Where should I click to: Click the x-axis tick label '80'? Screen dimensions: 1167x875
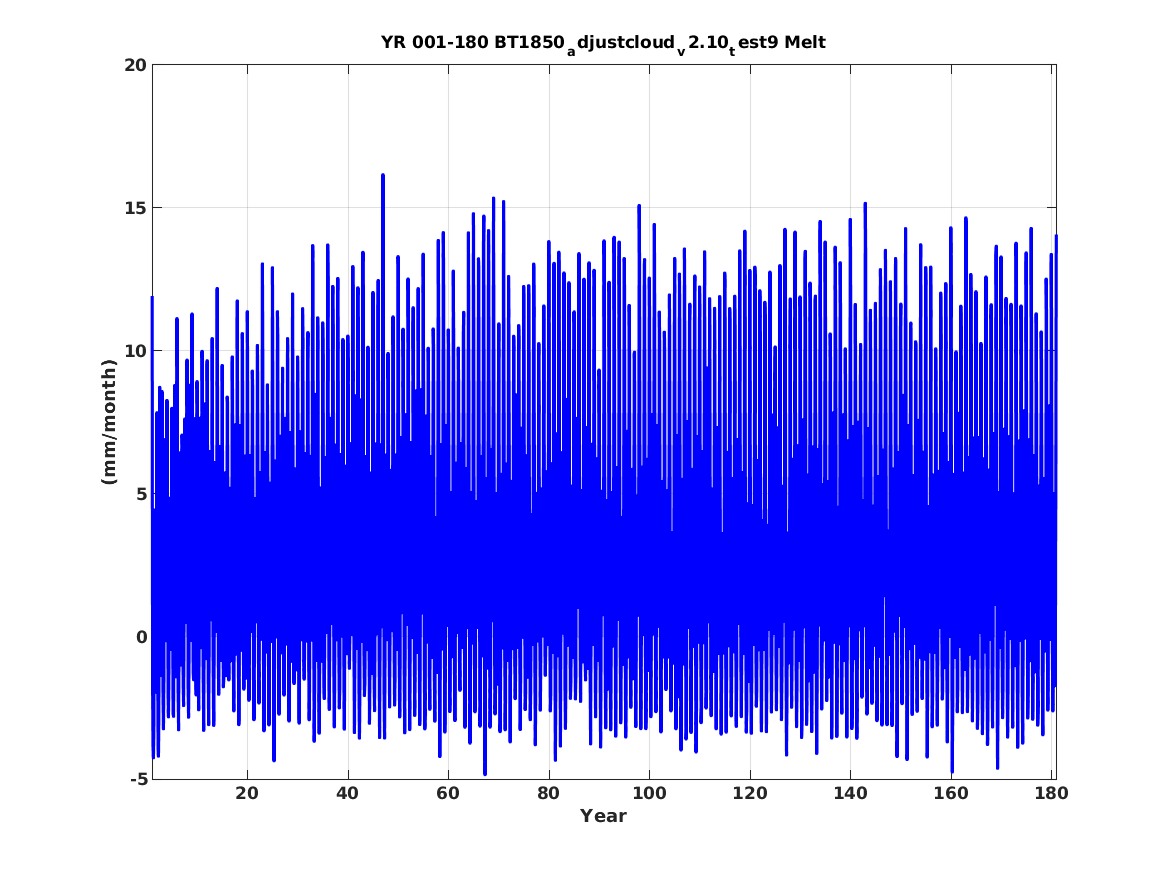click(549, 793)
